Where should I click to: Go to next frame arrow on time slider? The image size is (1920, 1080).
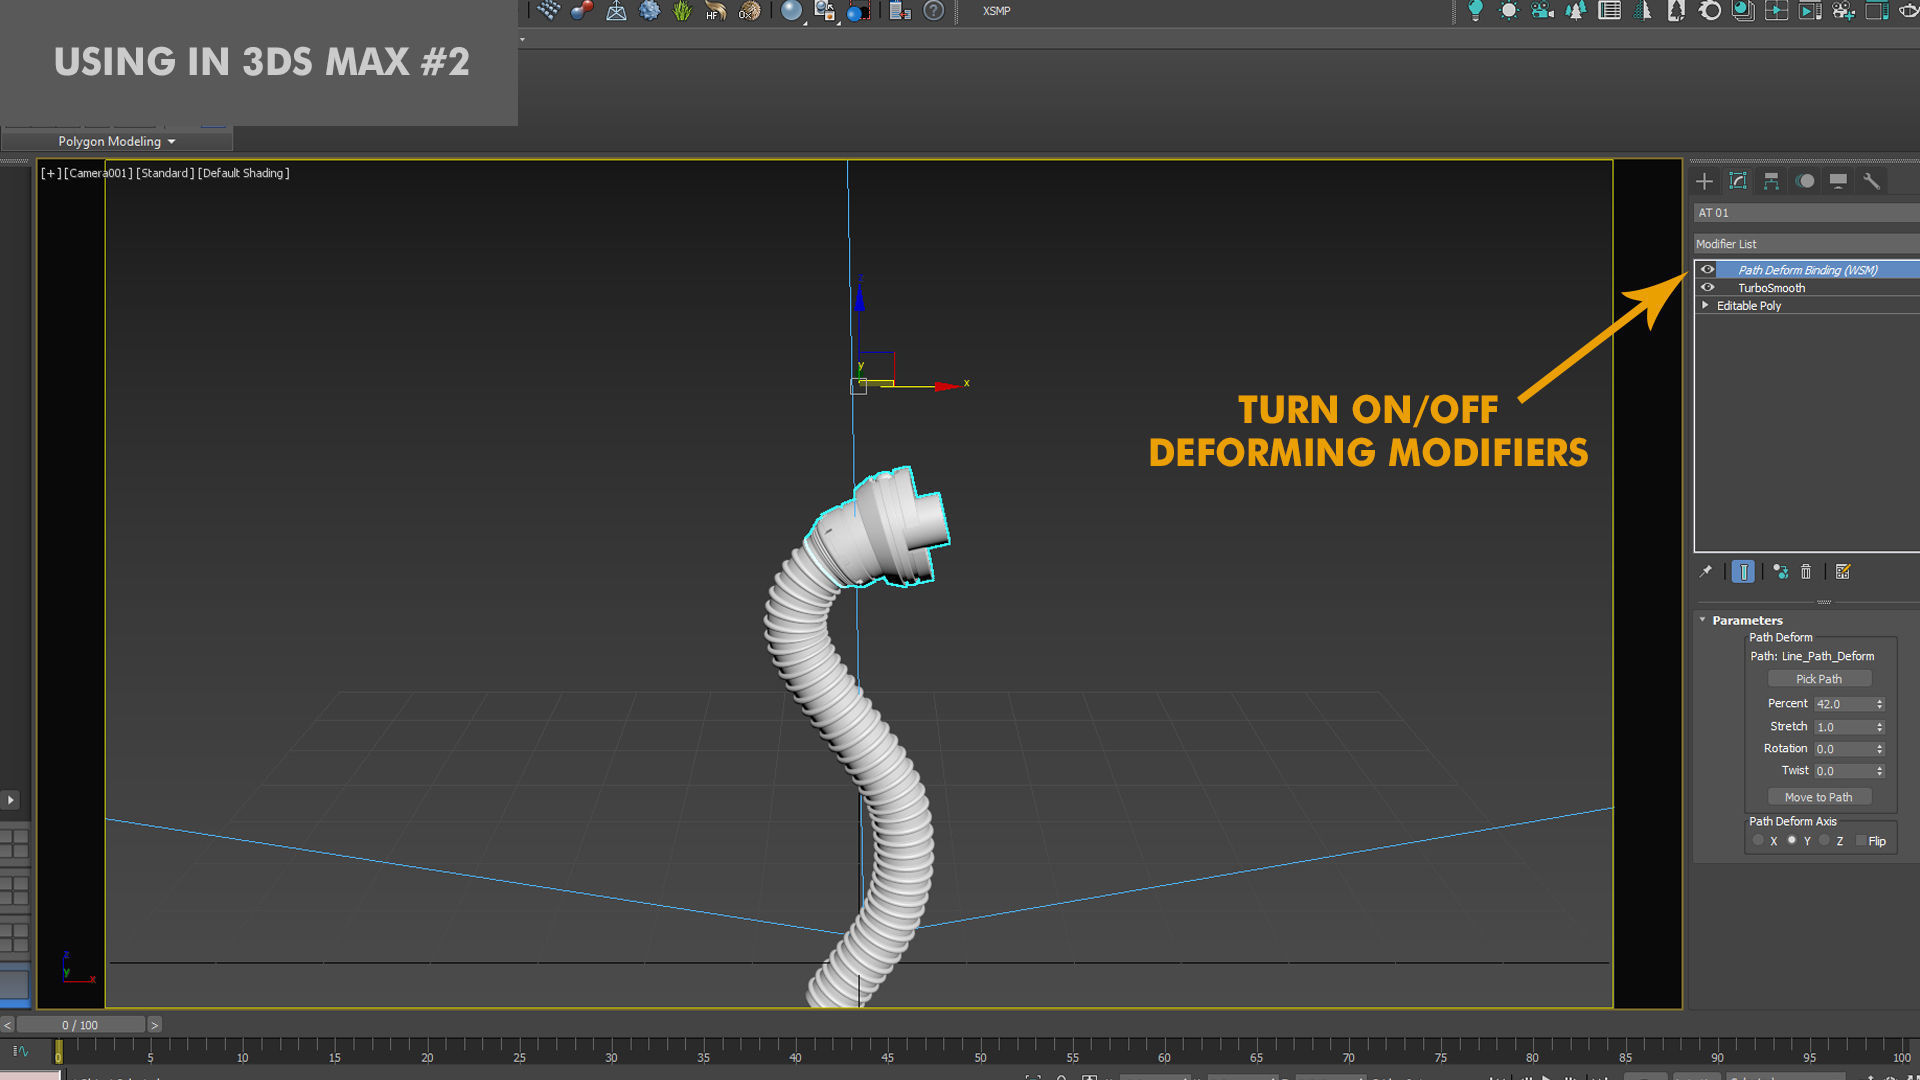click(154, 1025)
